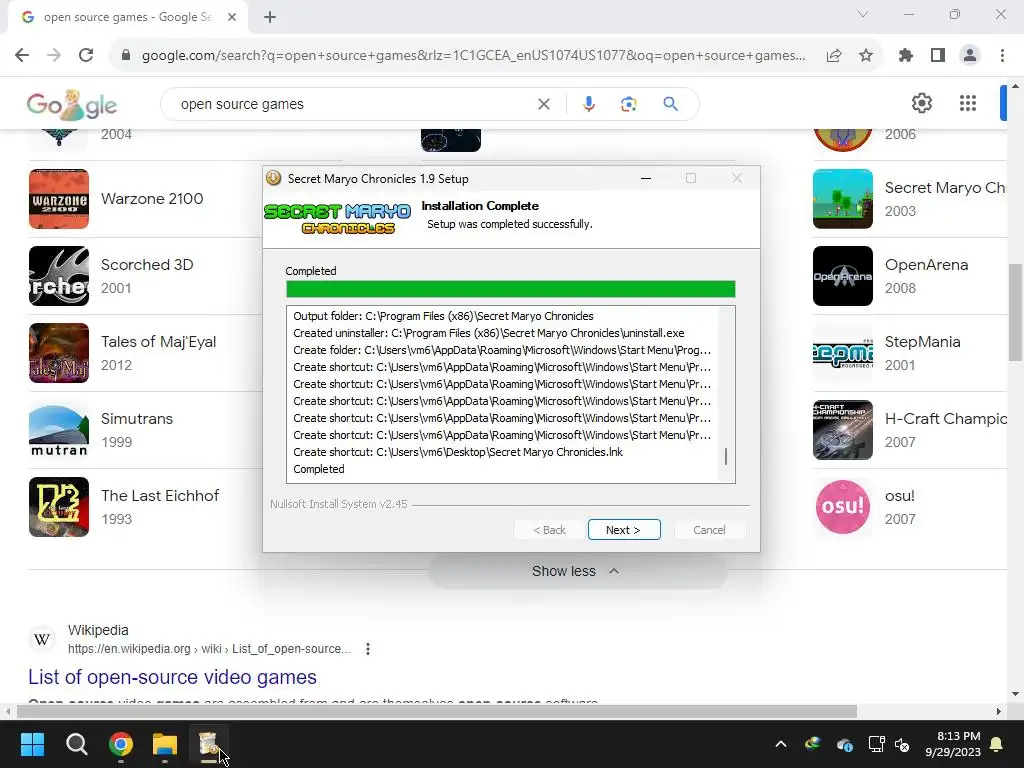Clear the Google search box
The width and height of the screenshot is (1024, 768).
(x=543, y=104)
